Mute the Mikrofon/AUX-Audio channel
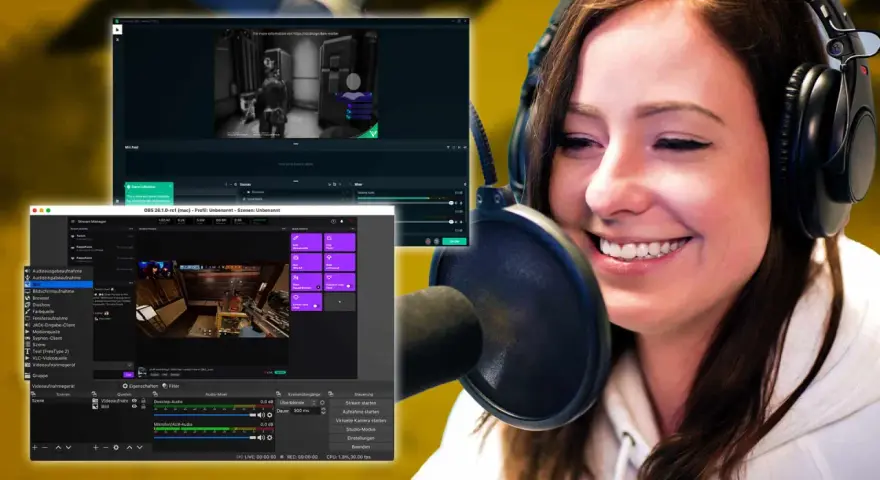The width and height of the screenshot is (880, 480). pyautogui.click(x=260, y=437)
